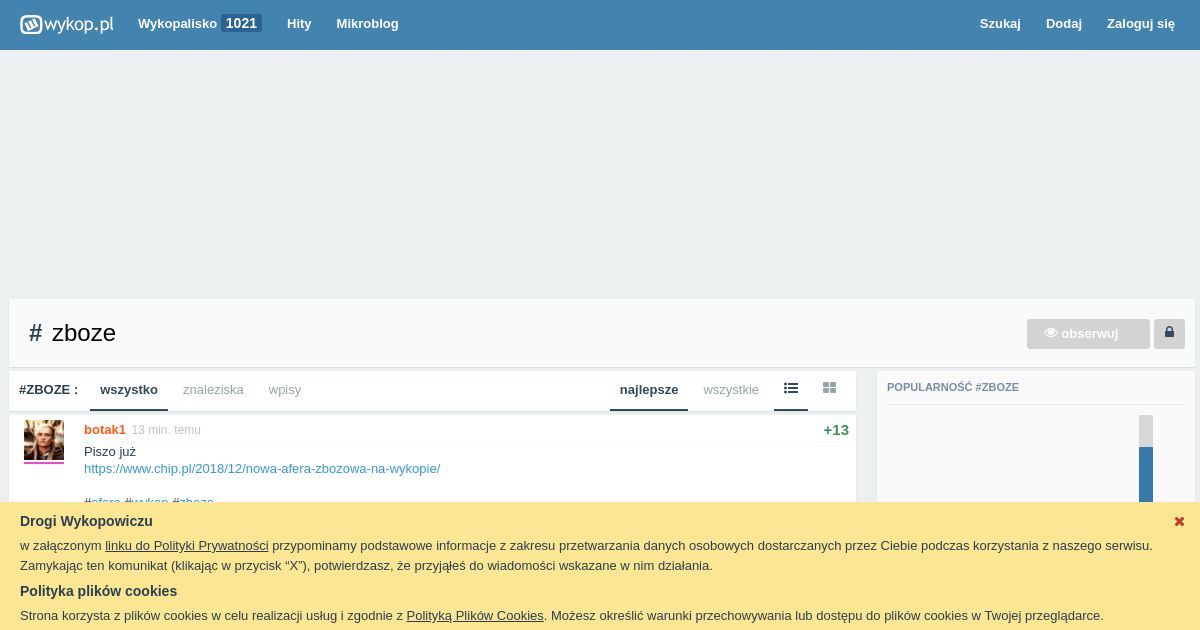This screenshot has height=630, width=1200.
Task: Select the znaleziska tab
Action: pos(213,390)
